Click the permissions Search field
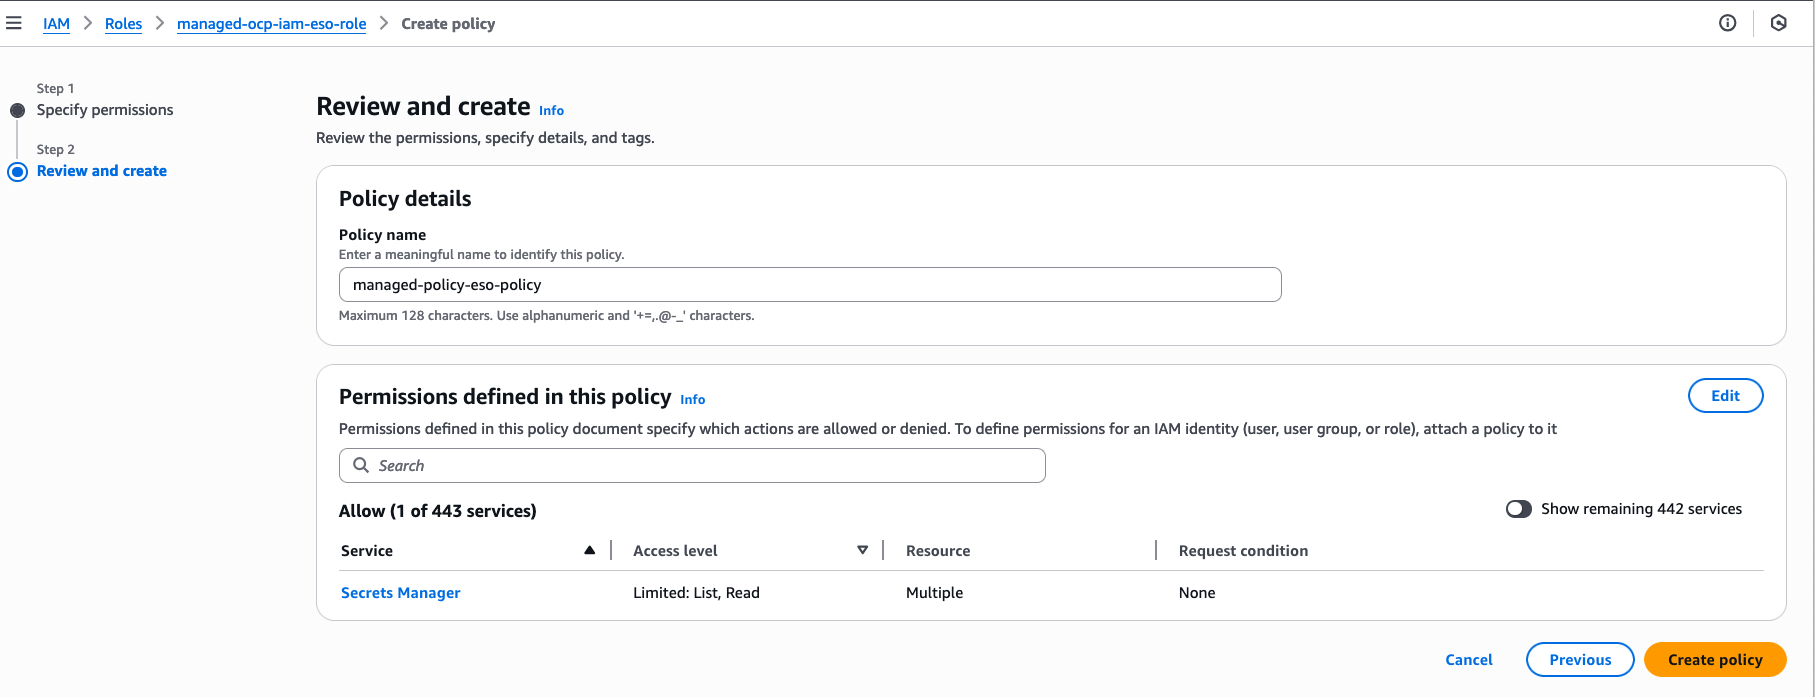 pos(700,466)
